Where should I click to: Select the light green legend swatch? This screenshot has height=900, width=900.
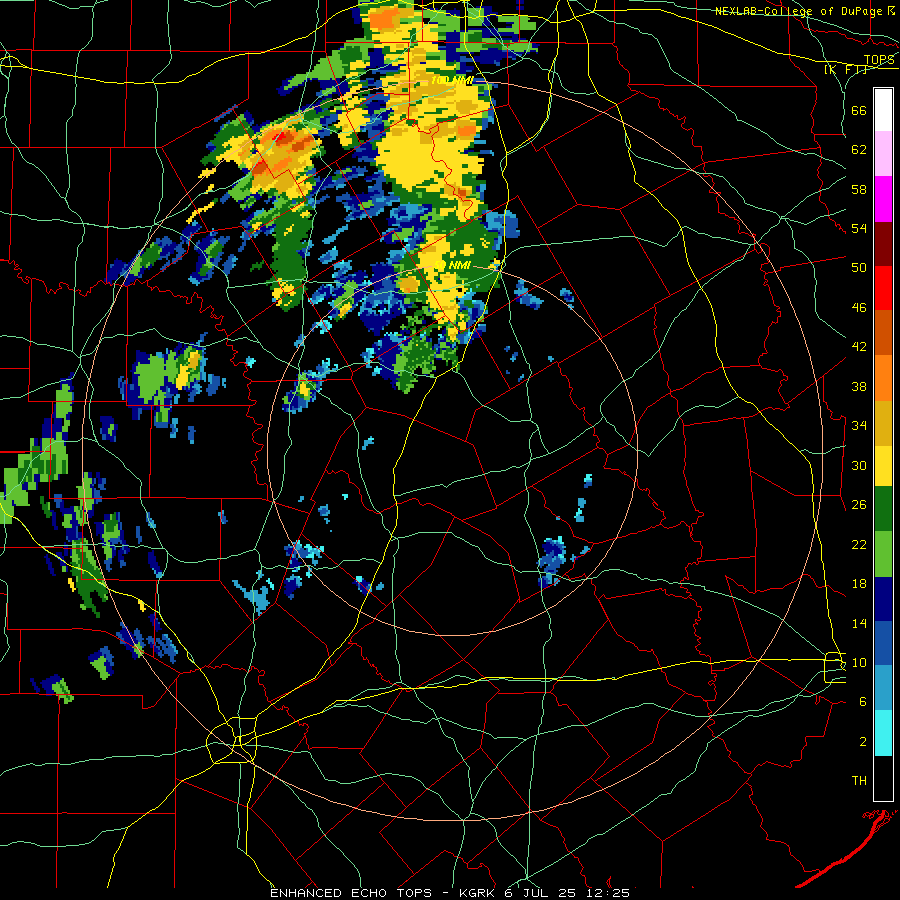(x=883, y=554)
